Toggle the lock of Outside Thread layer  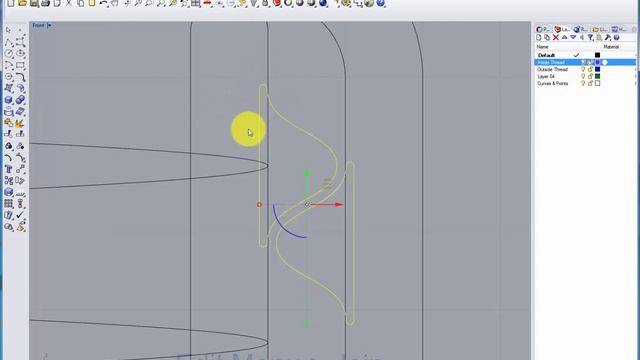pos(590,69)
